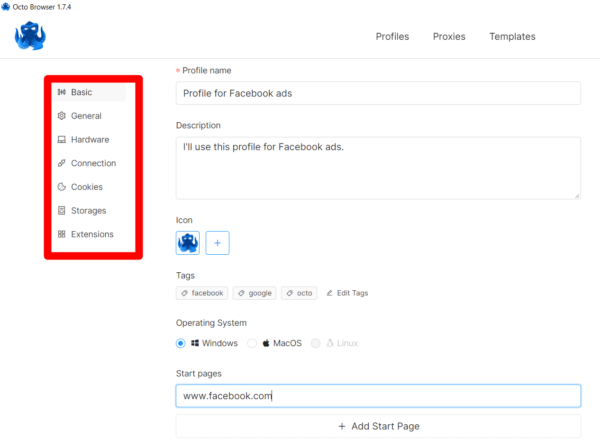Switch to Storages section
Image resolution: width=600 pixels, height=447 pixels.
tap(88, 211)
